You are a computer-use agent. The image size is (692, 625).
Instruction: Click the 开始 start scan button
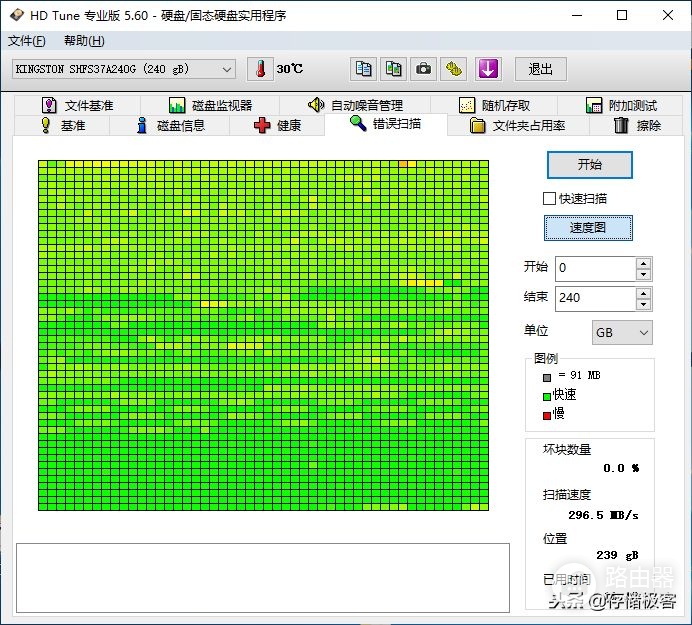click(590, 165)
